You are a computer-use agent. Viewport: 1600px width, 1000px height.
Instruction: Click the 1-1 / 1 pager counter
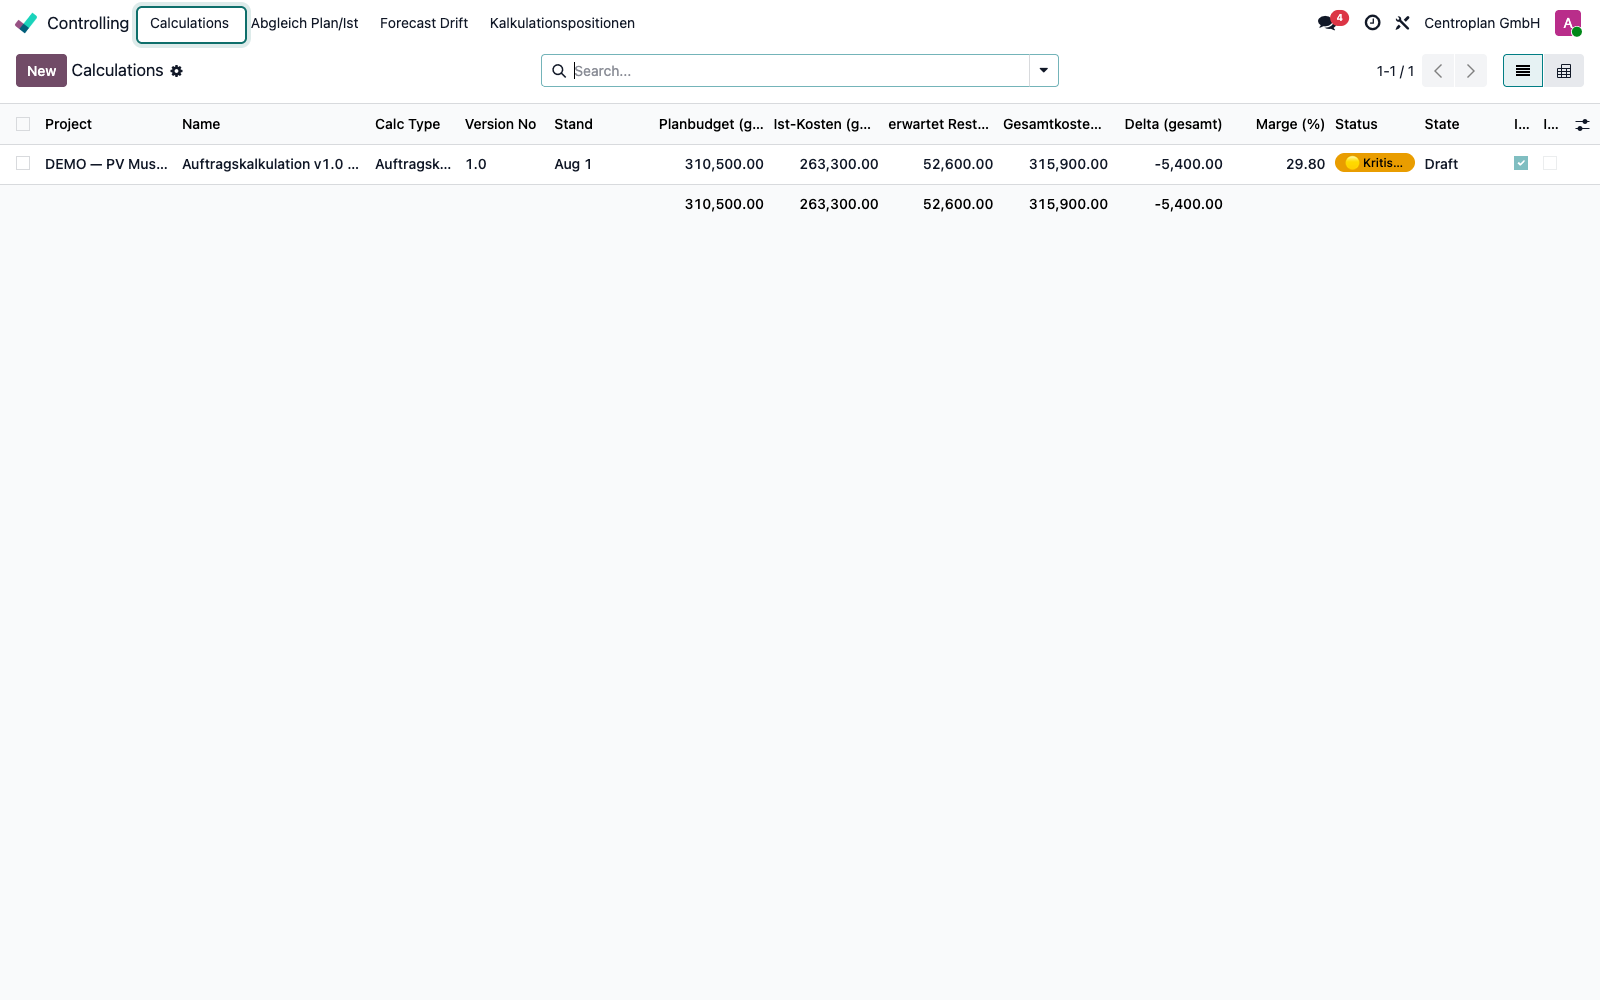pyautogui.click(x=1395, y=71)
